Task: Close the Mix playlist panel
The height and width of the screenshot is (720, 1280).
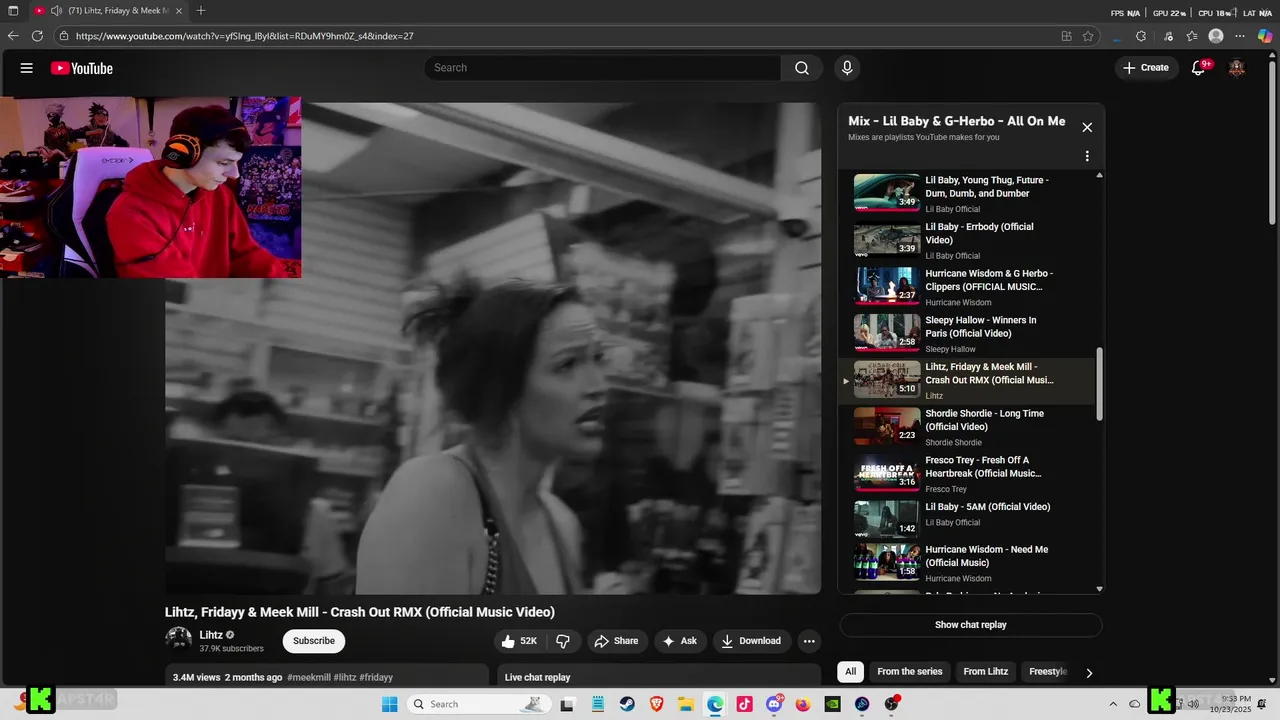Action: [x=1087, y=127]
